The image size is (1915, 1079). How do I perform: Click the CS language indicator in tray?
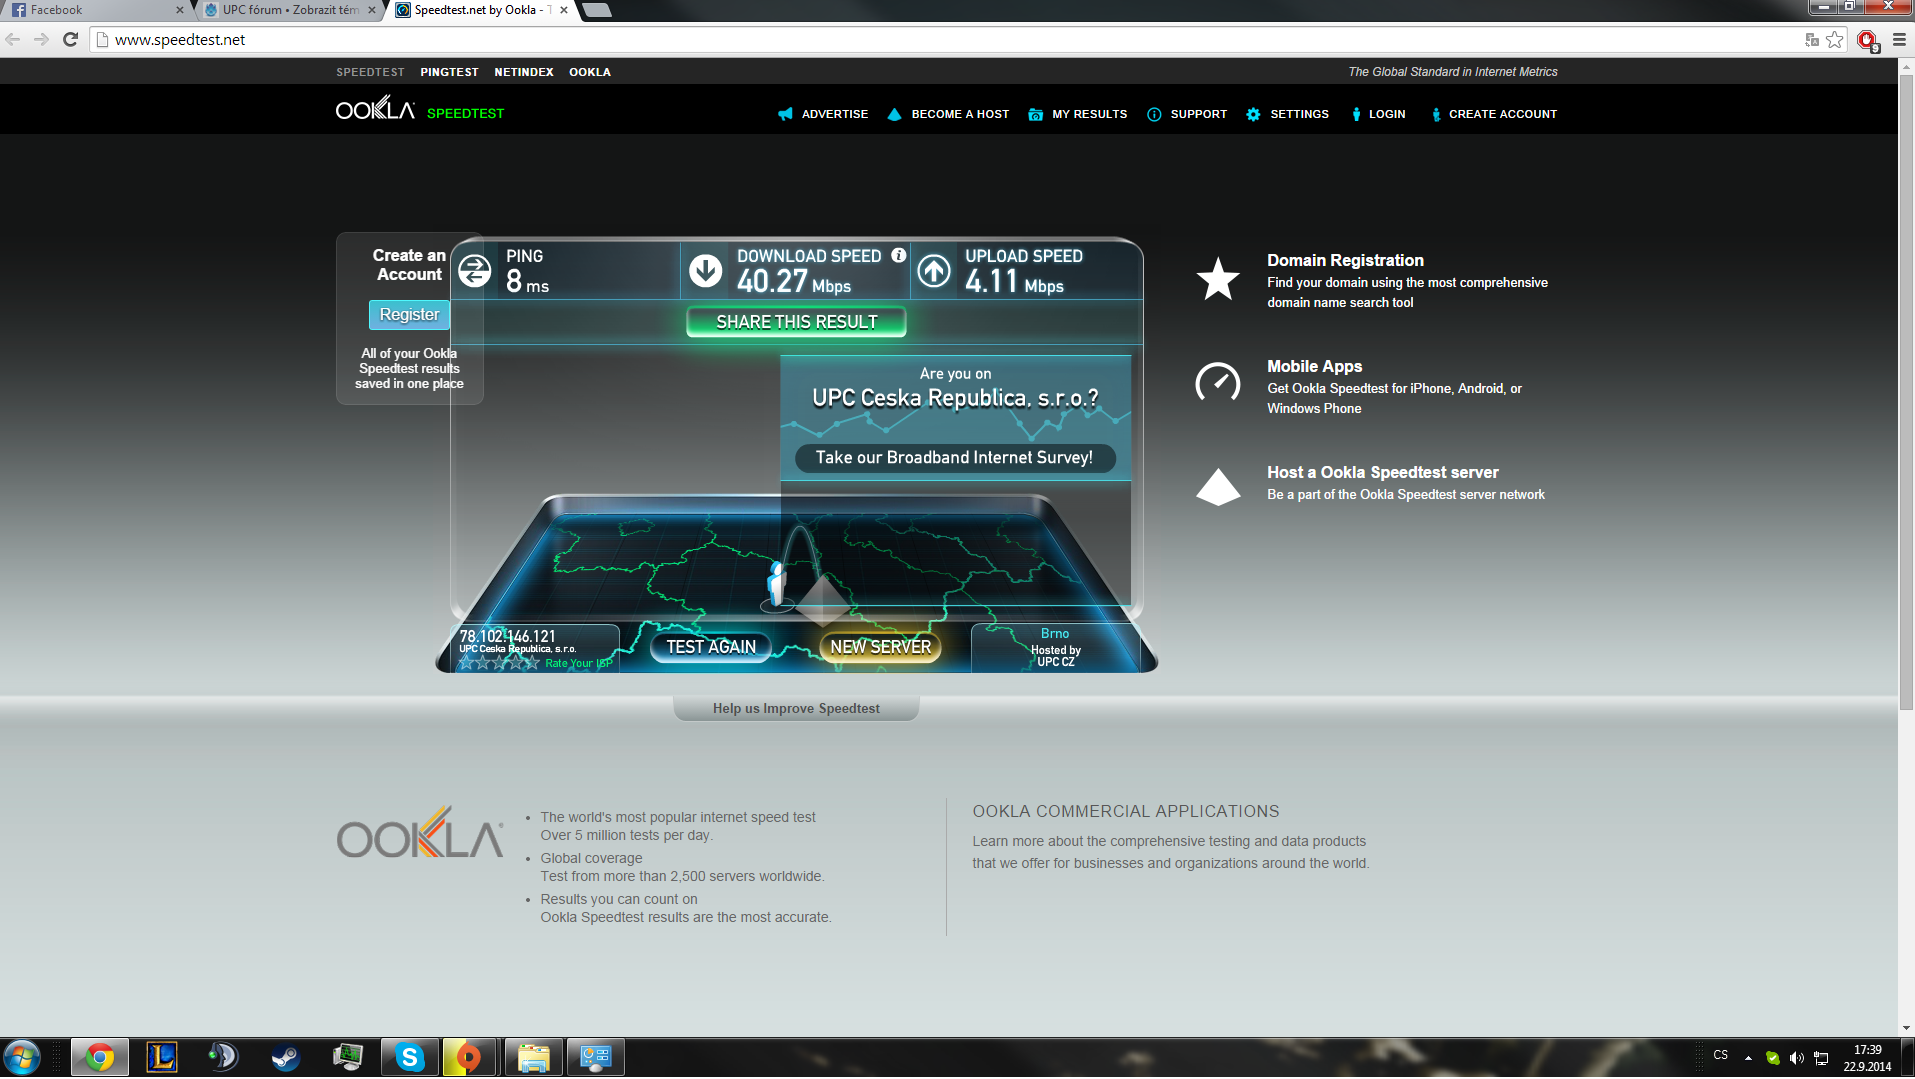tap(1720, 1056)
